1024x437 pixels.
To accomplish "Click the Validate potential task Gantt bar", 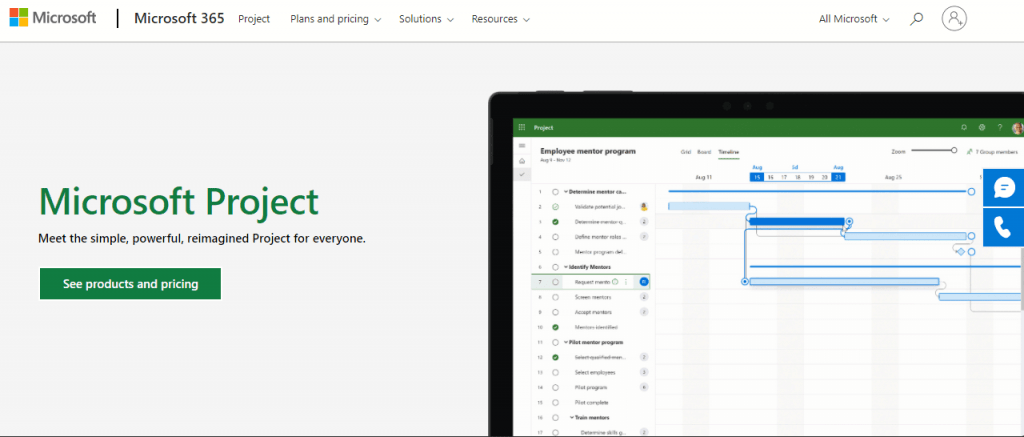I will click(709, 206).
